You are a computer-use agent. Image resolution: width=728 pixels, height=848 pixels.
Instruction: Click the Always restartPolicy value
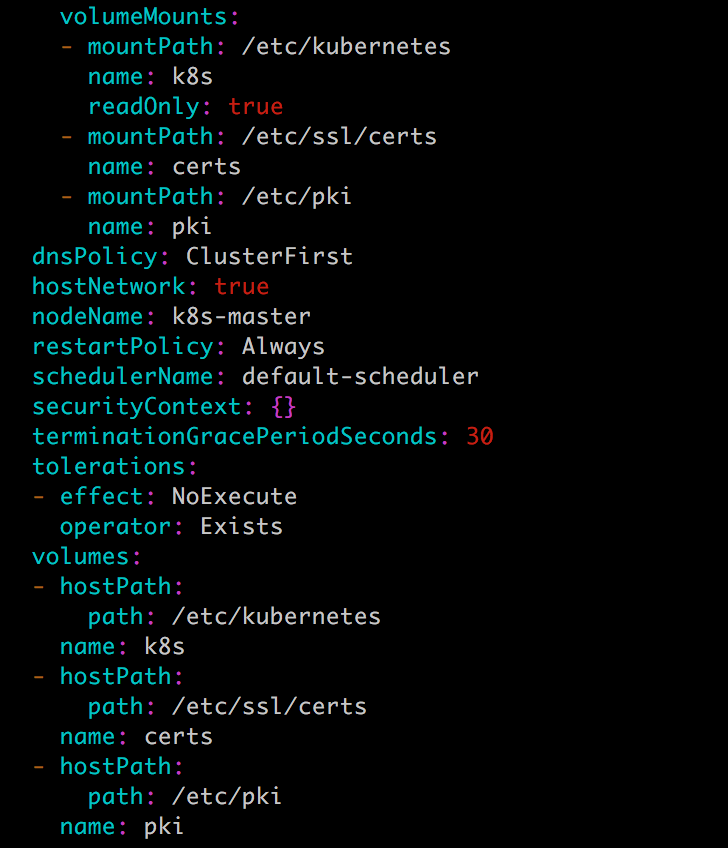pos(283,346)
